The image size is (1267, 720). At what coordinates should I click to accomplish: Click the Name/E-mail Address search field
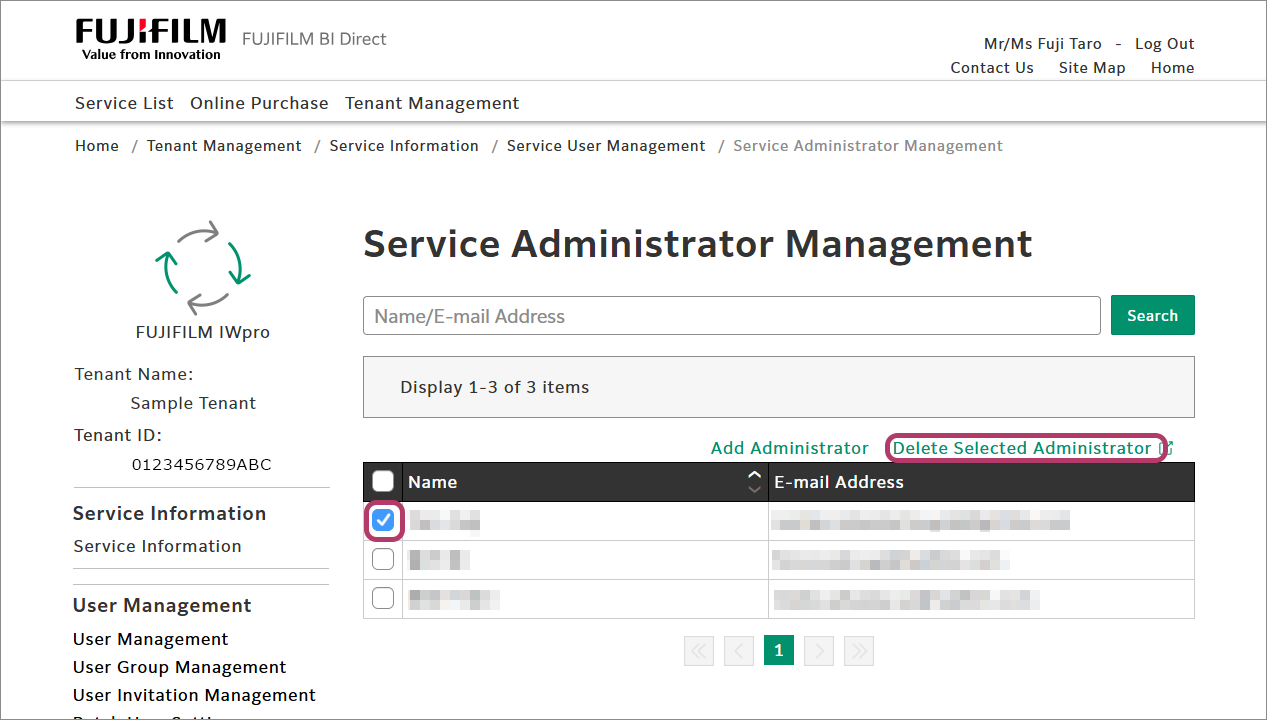731,315
